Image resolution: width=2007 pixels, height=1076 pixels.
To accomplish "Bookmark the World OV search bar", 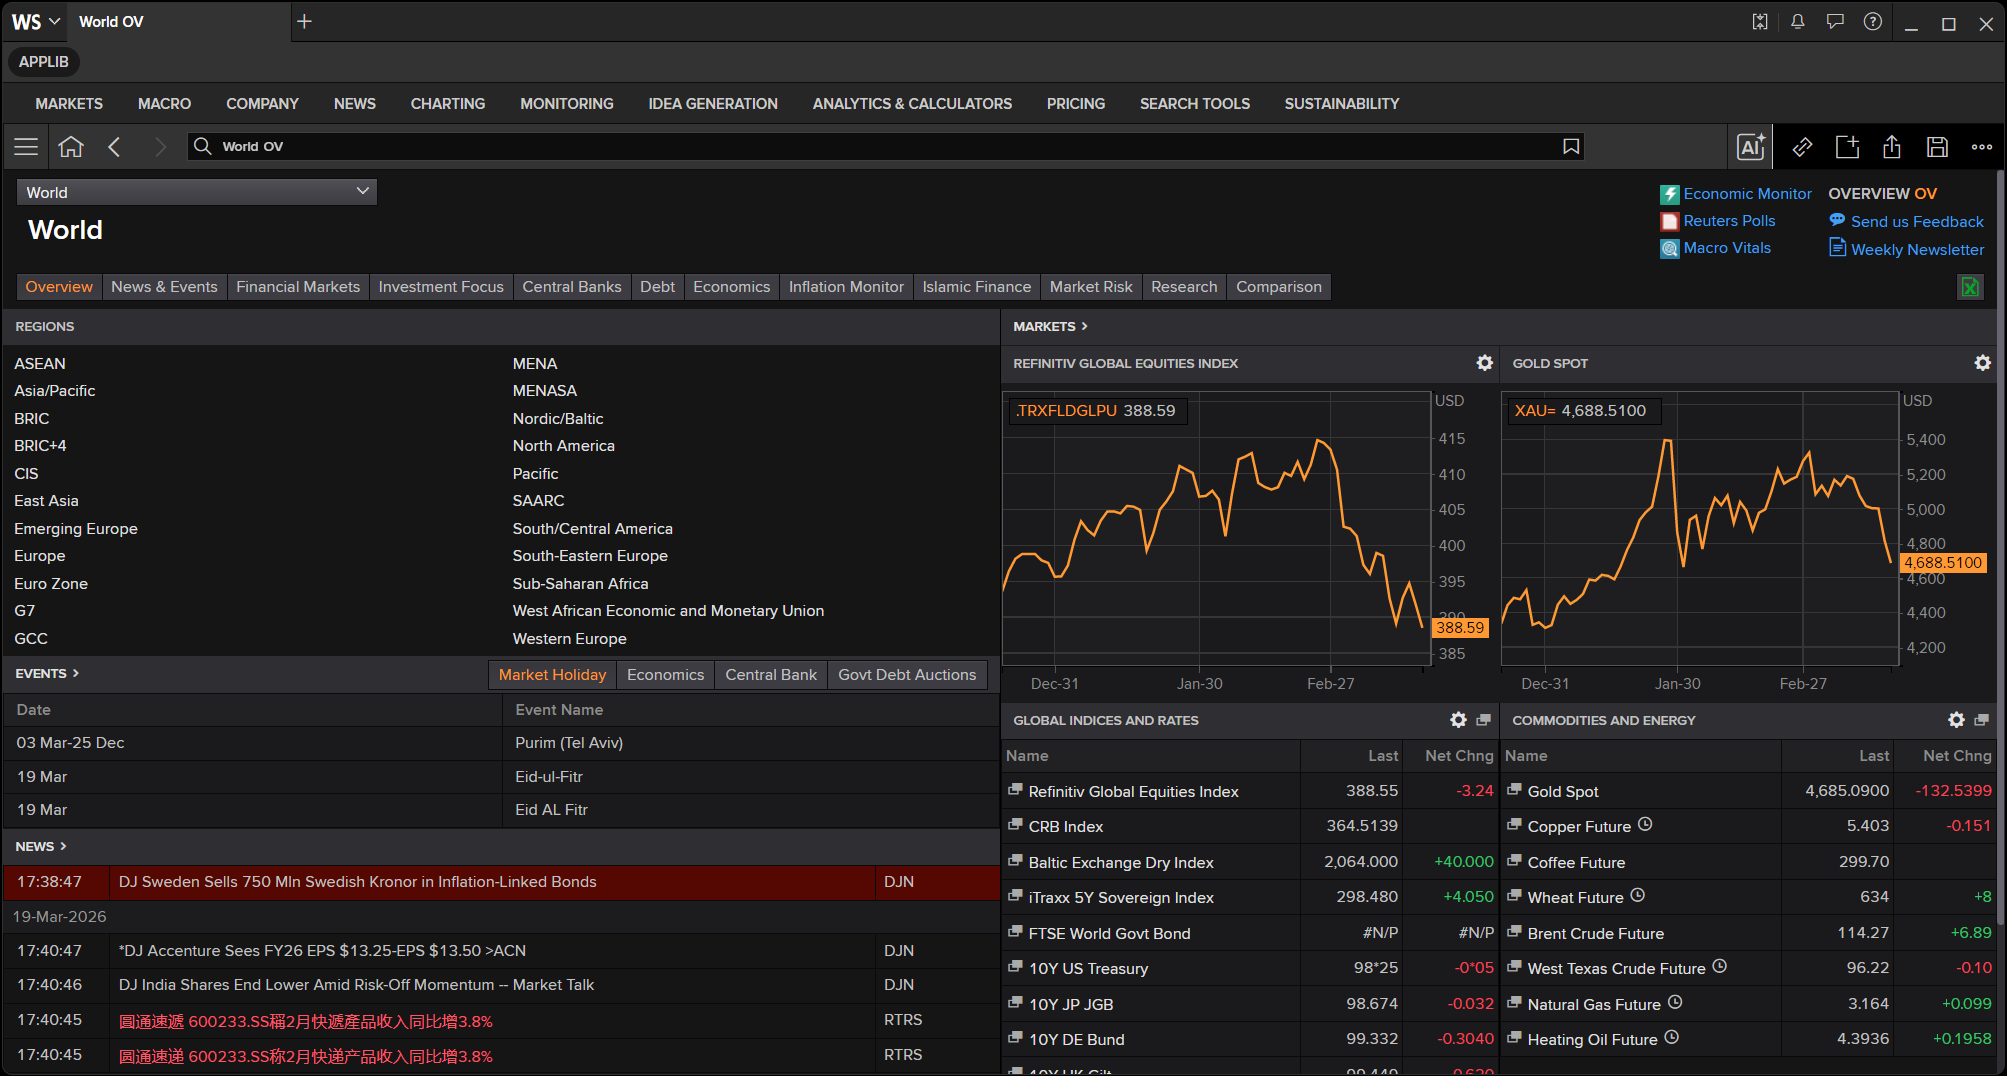I will coord(1571,147).
